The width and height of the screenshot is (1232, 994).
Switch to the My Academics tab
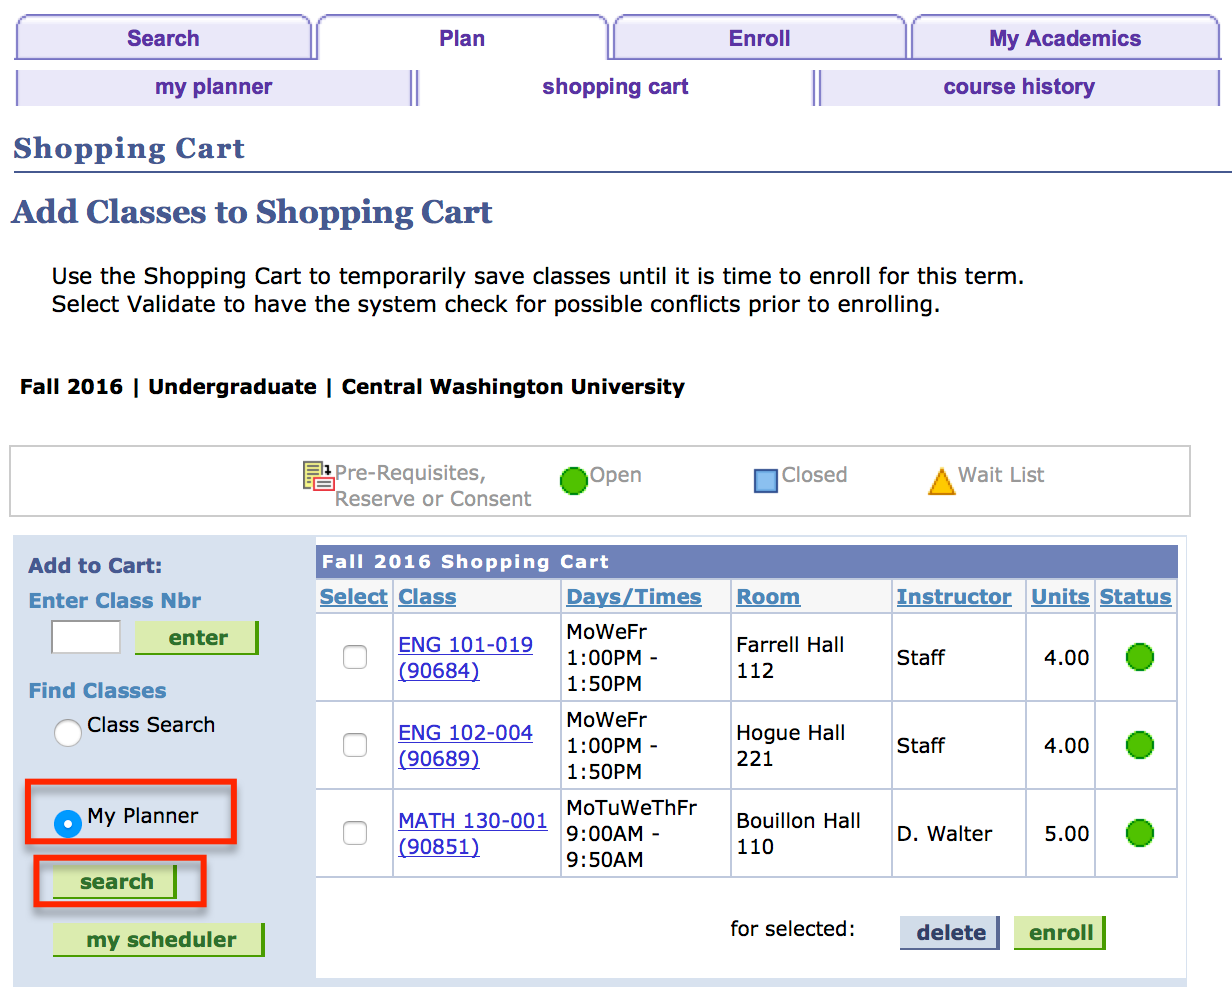[x=1064, y=39]
